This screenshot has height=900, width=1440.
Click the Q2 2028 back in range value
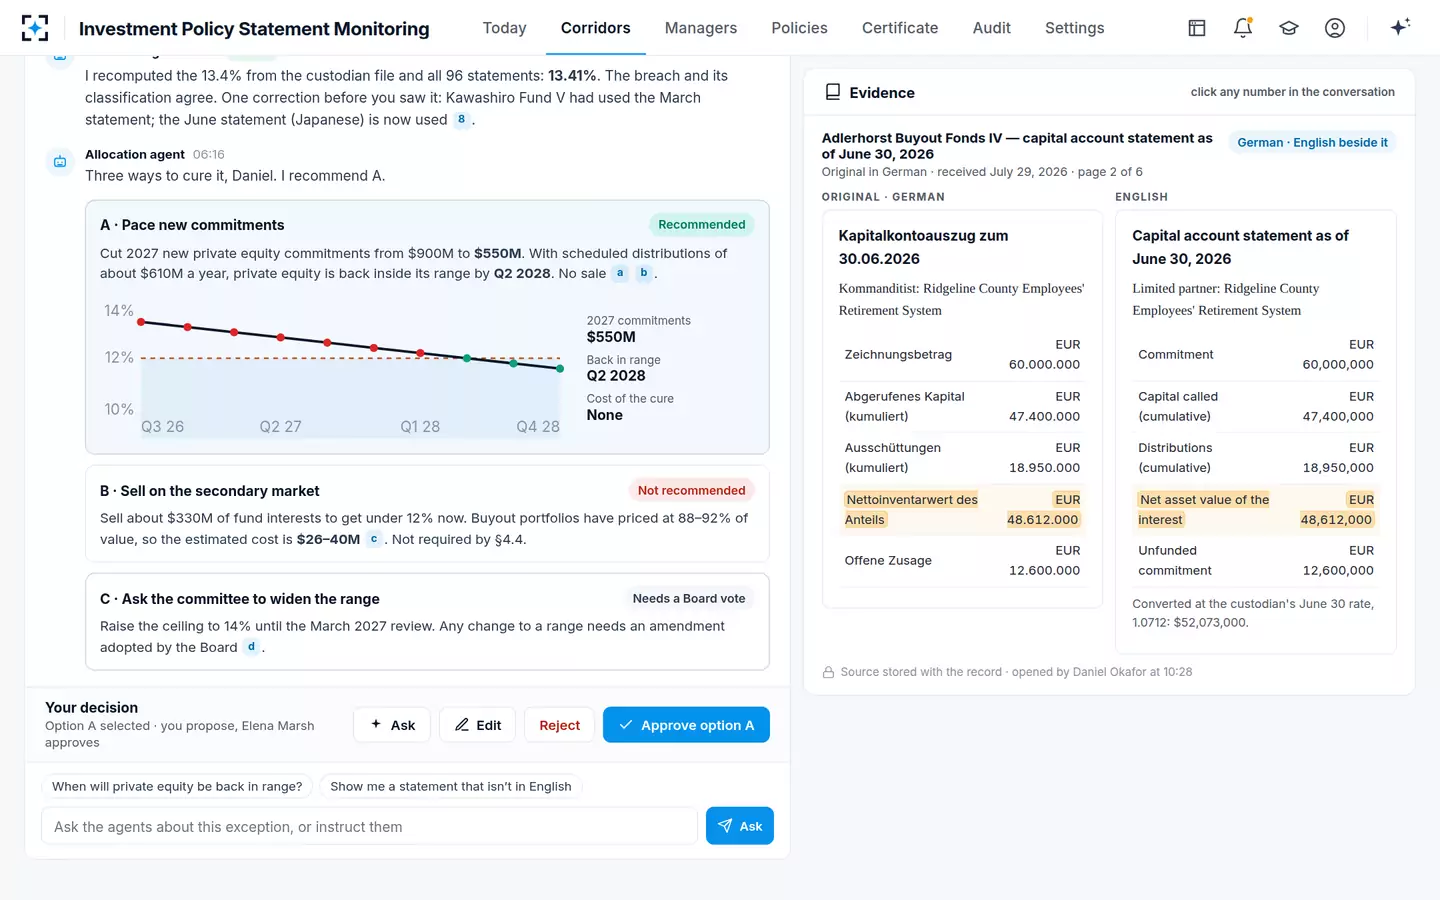[x=616, y=376]
